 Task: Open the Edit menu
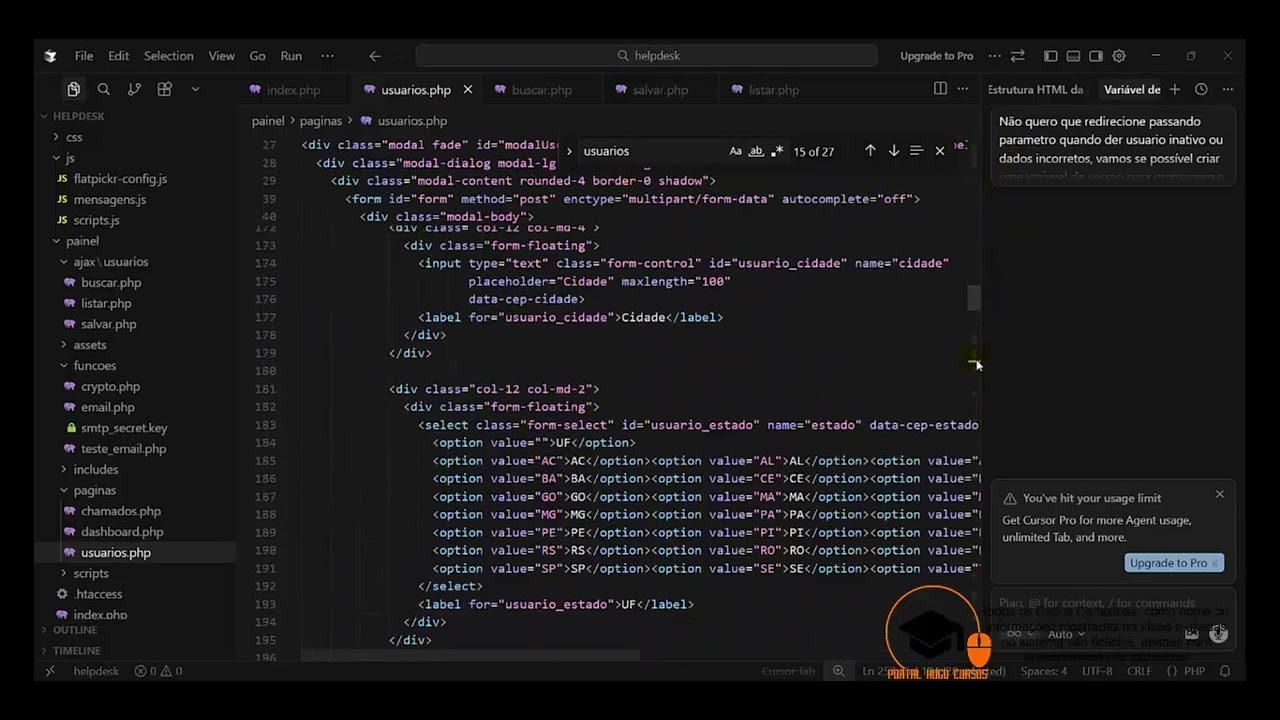tap(119, 56)
